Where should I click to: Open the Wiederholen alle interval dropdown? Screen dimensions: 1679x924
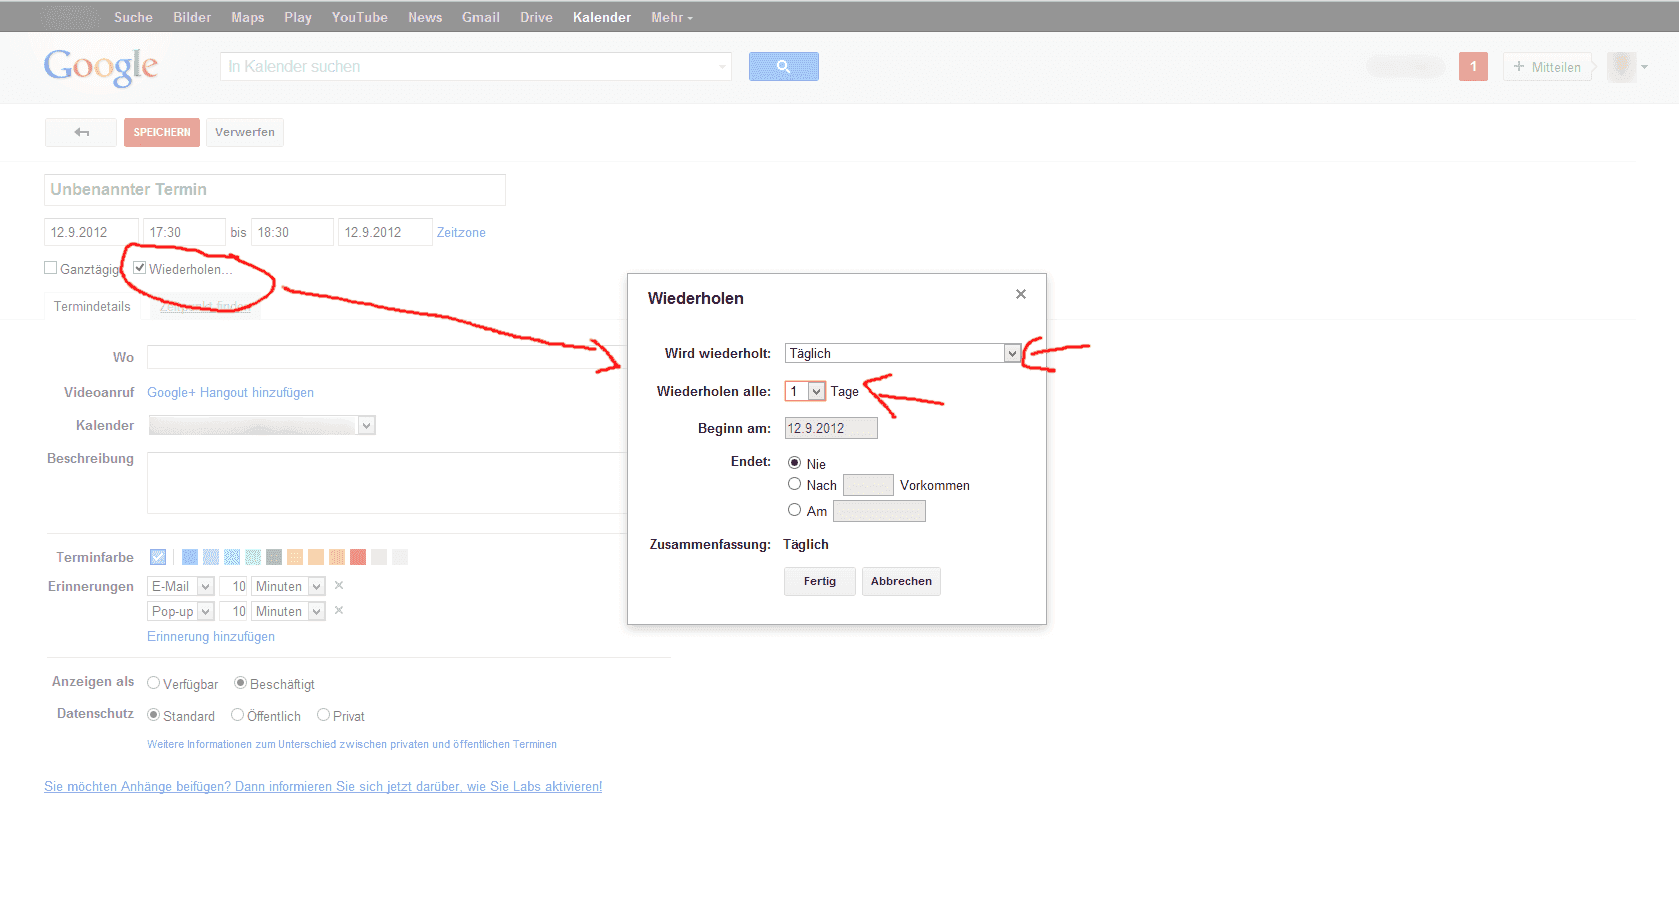tap(816, 391)
